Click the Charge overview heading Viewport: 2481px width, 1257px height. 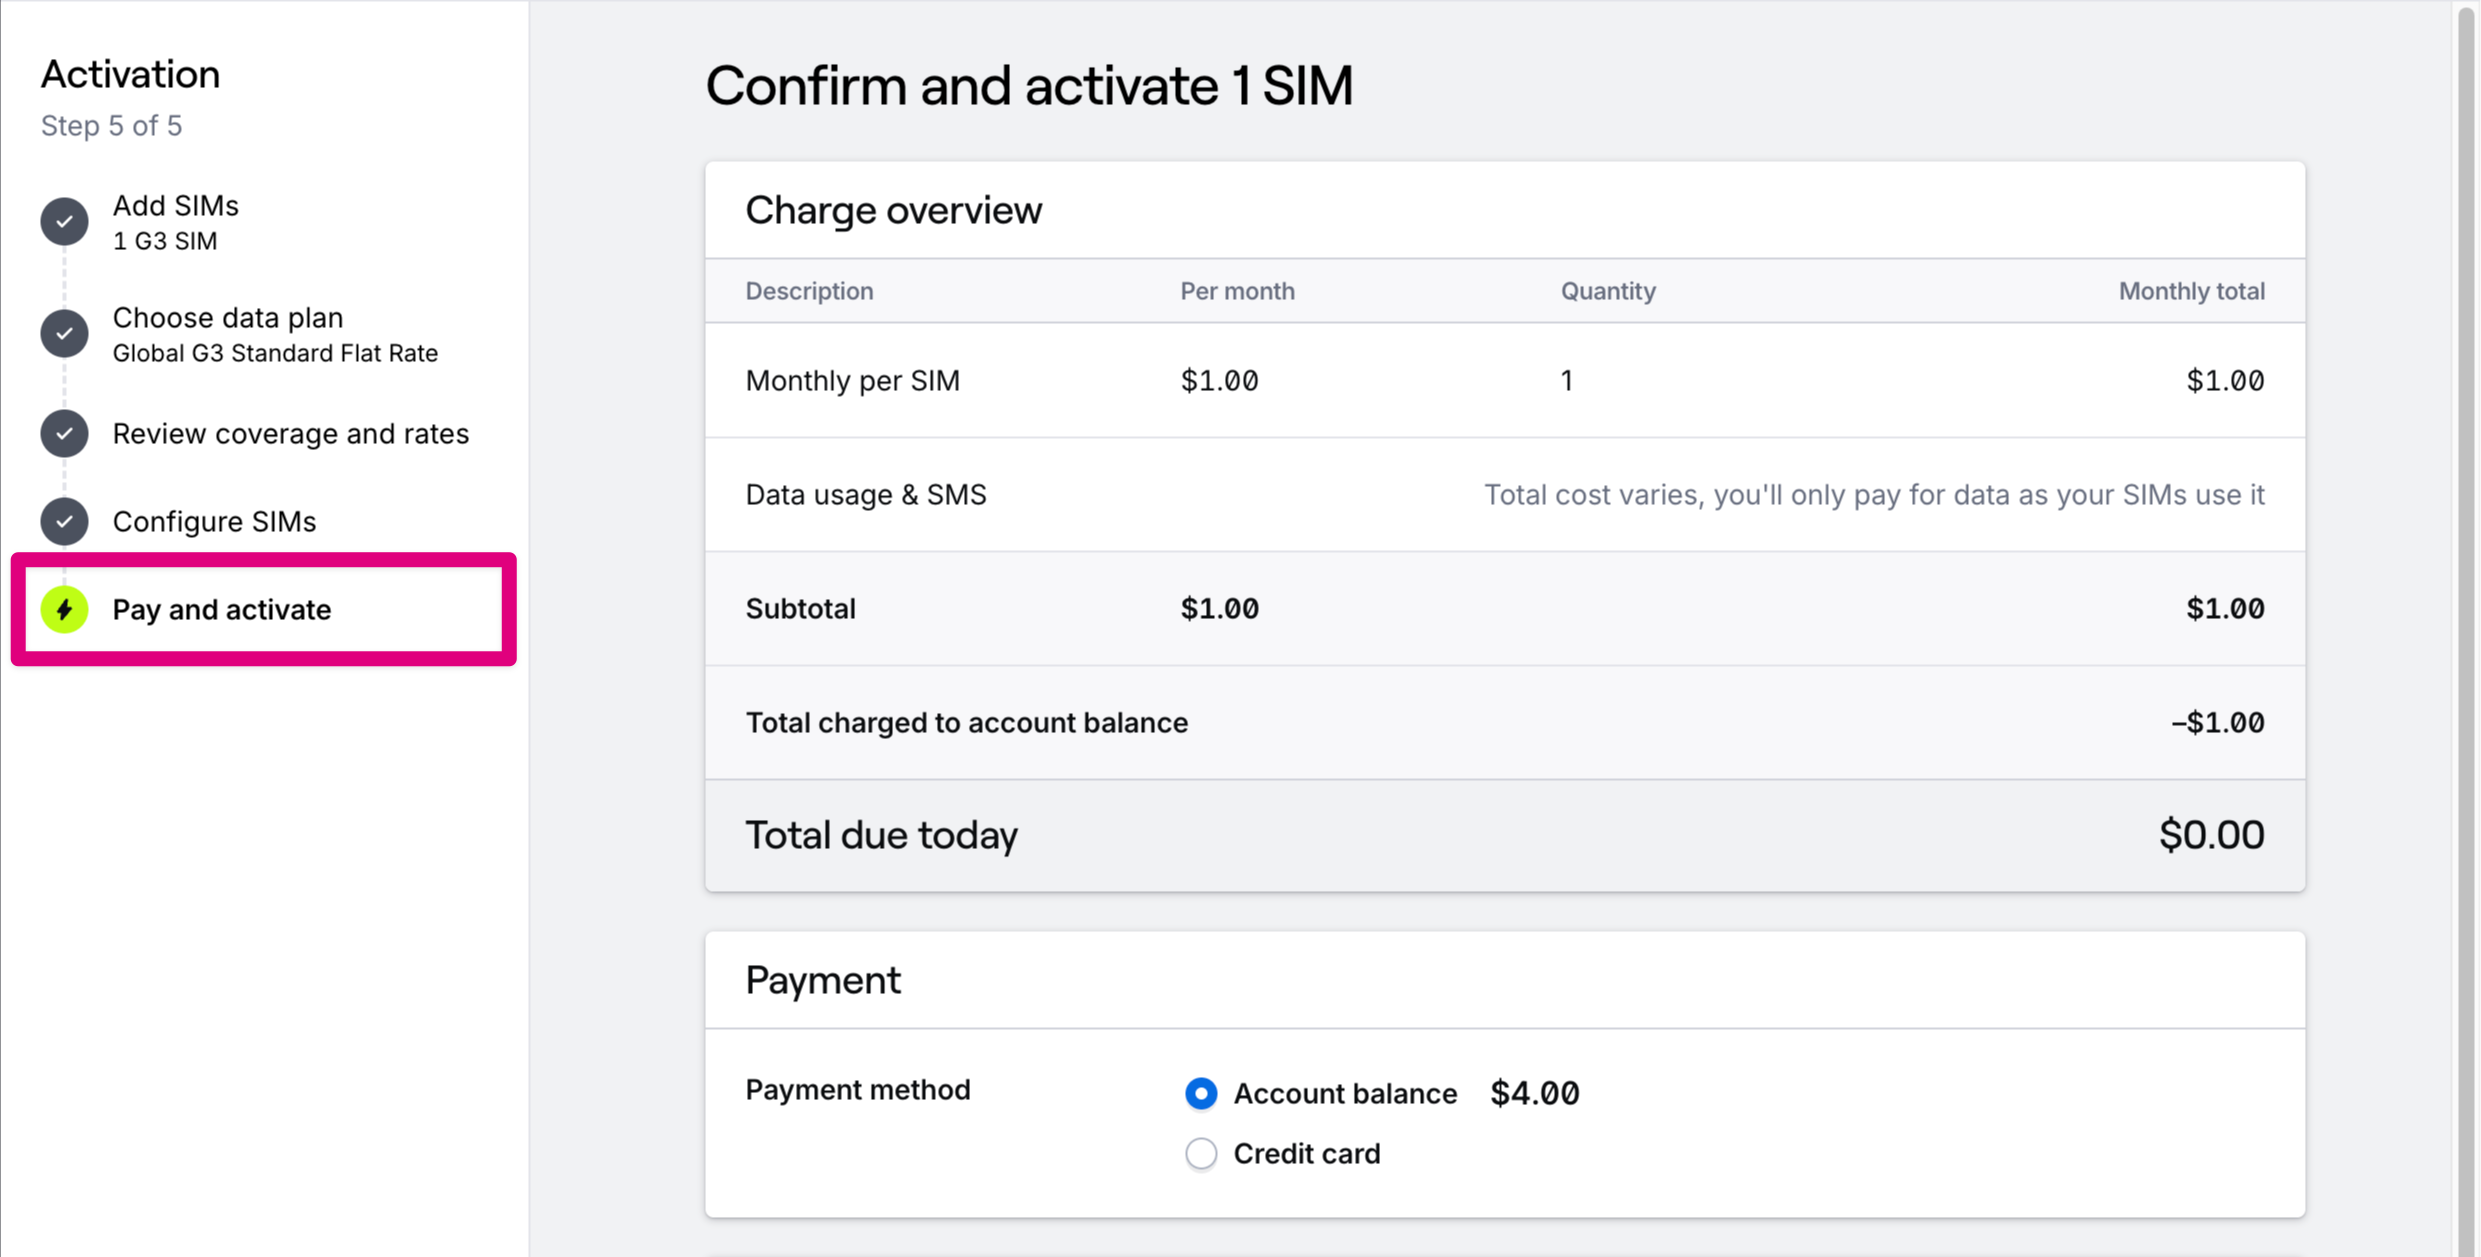[x=893, y=210]
